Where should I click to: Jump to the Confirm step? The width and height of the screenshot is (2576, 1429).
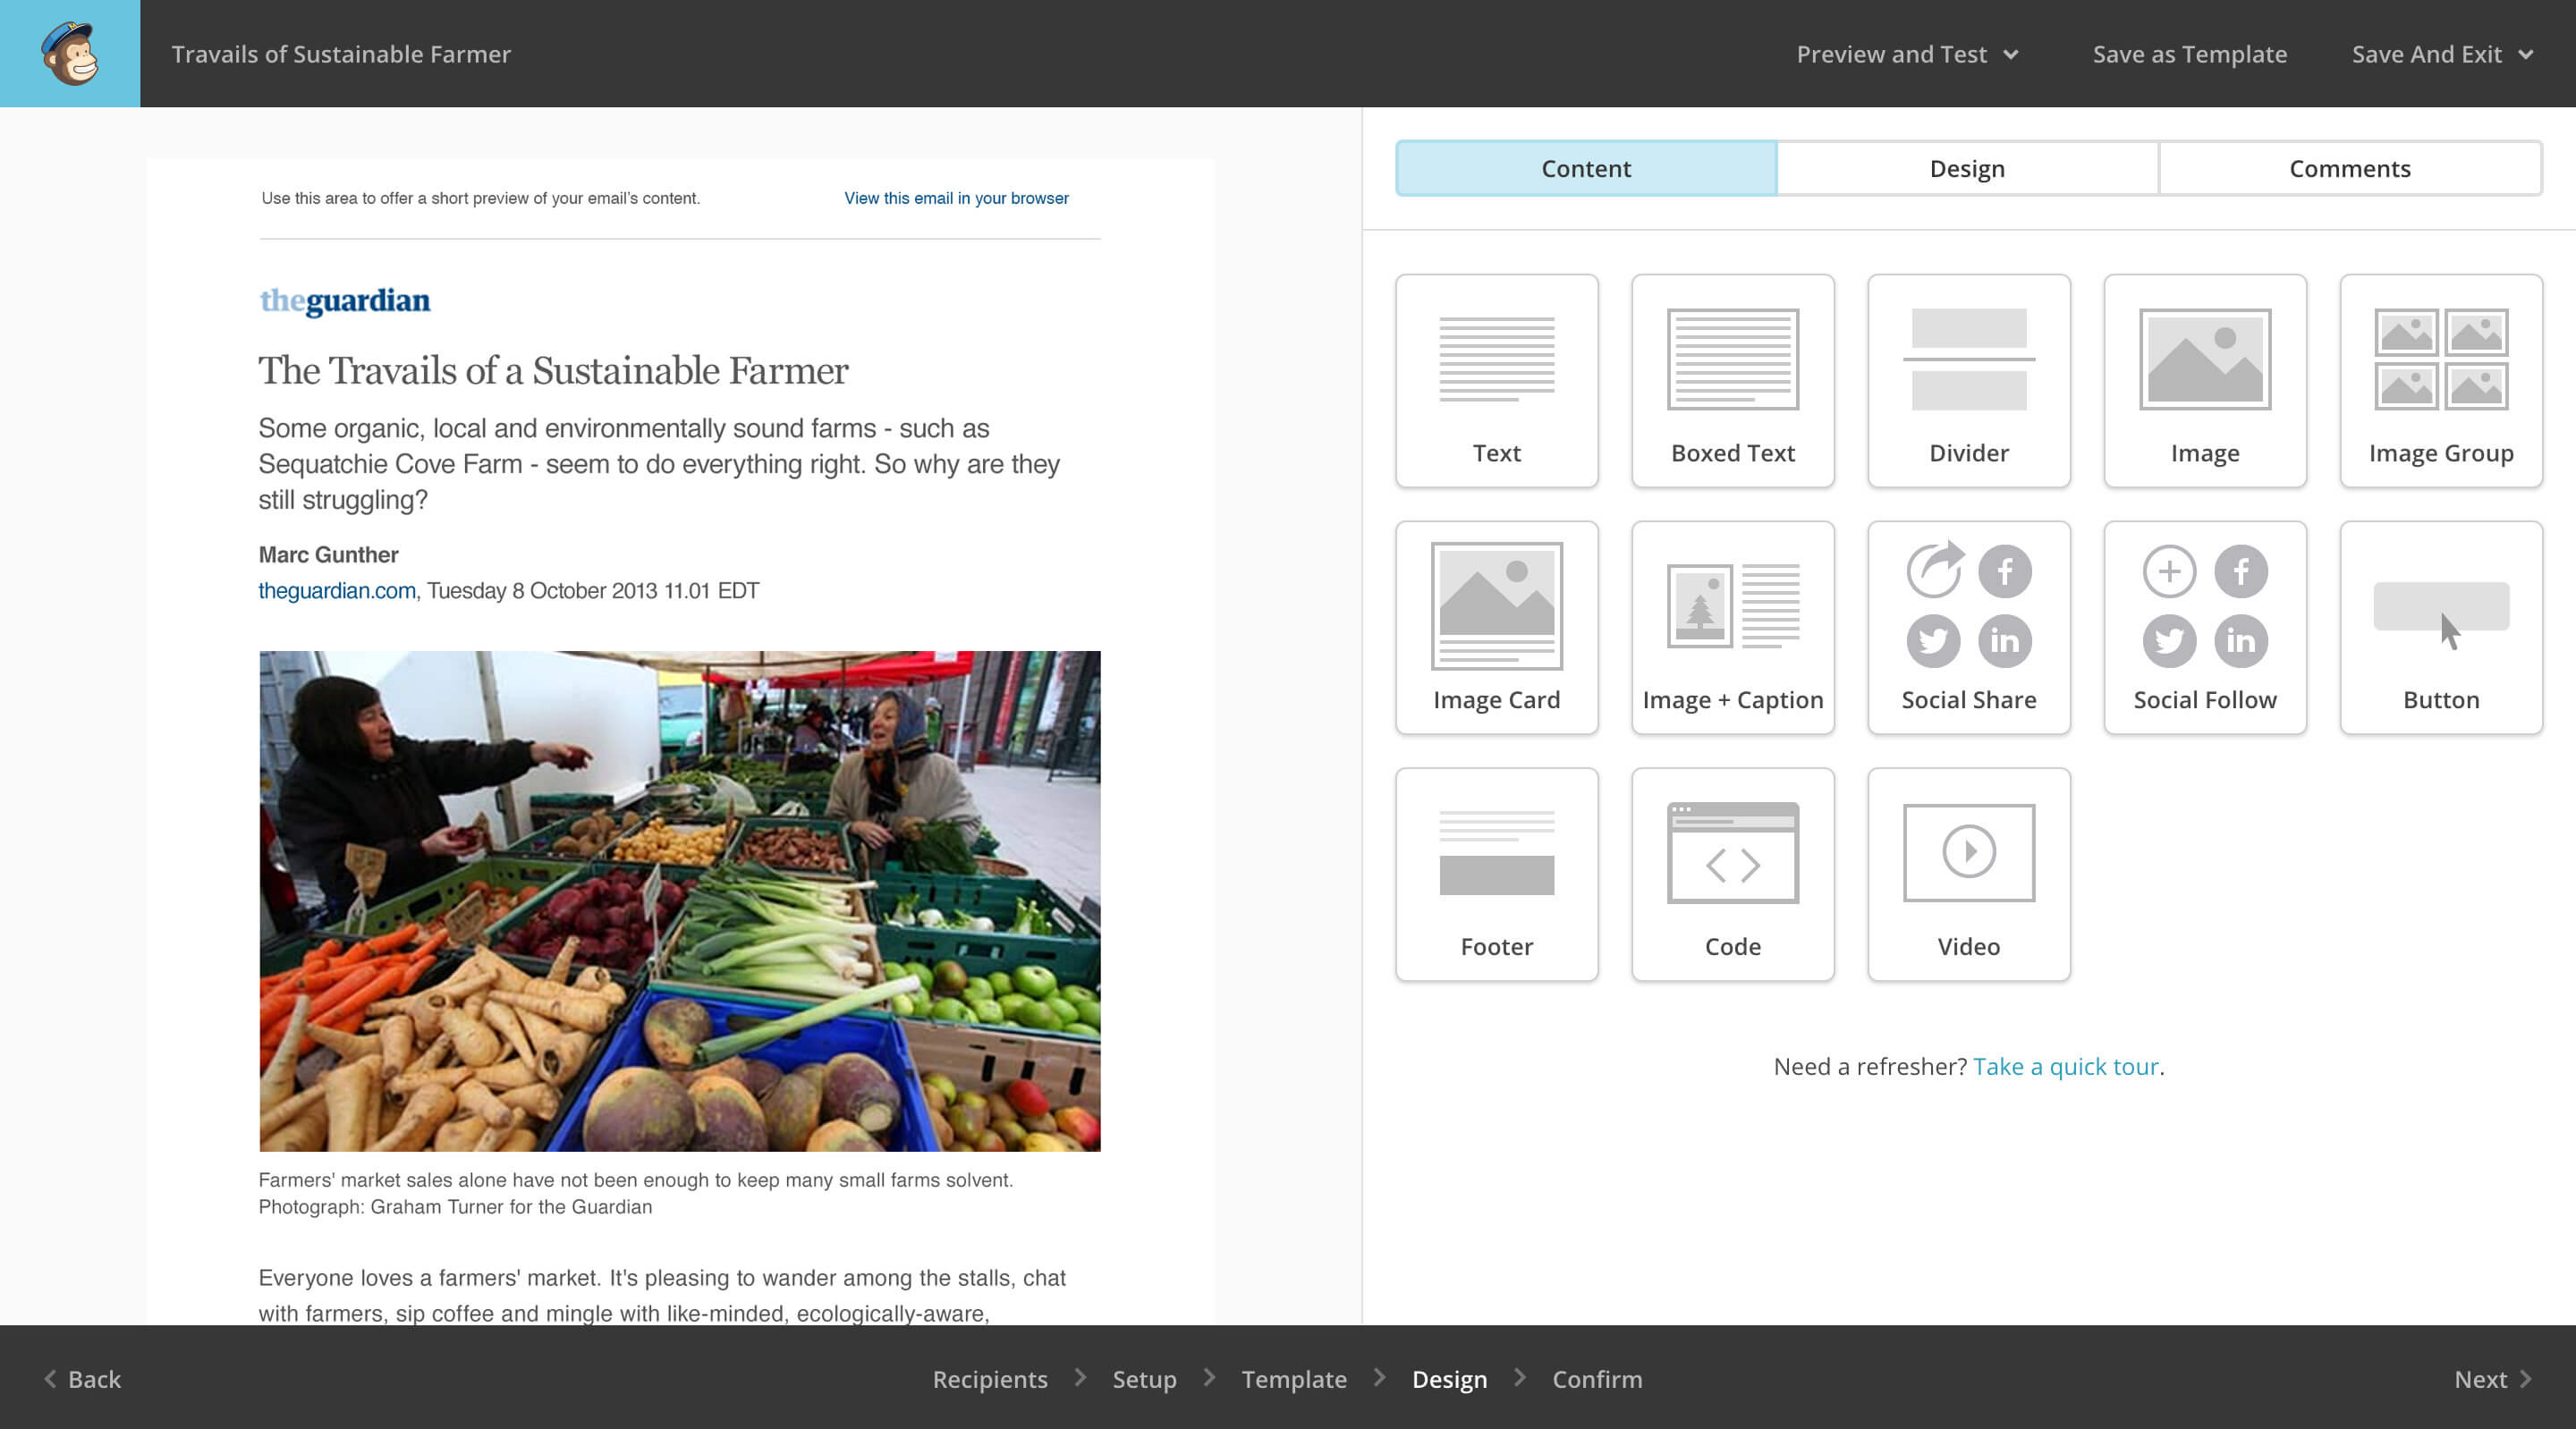(x=1597, y=1379)
